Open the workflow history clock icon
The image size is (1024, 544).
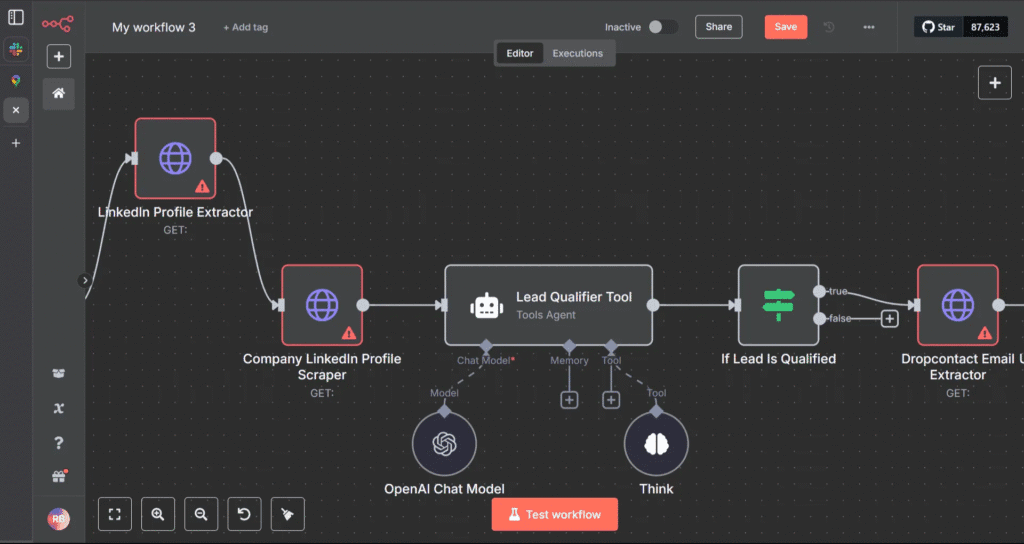829,27
